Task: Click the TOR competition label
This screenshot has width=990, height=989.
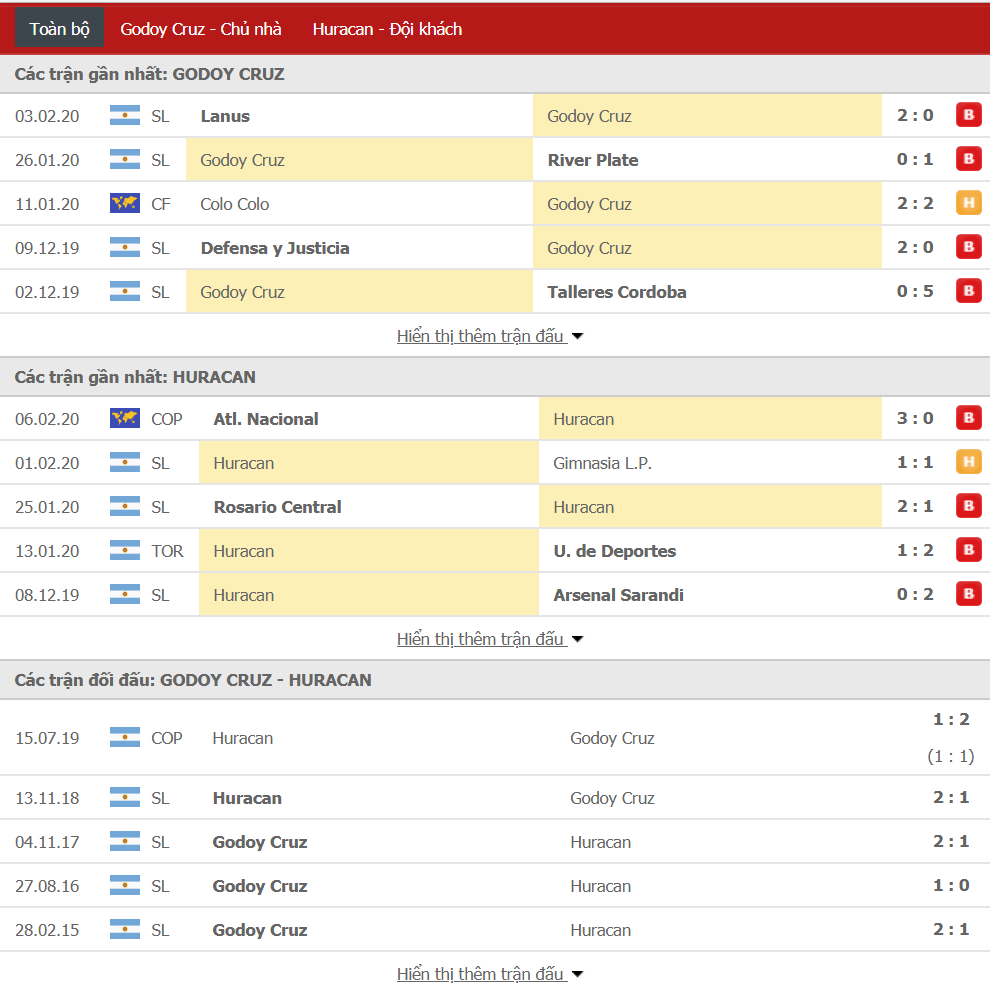Action: (167, 551)
